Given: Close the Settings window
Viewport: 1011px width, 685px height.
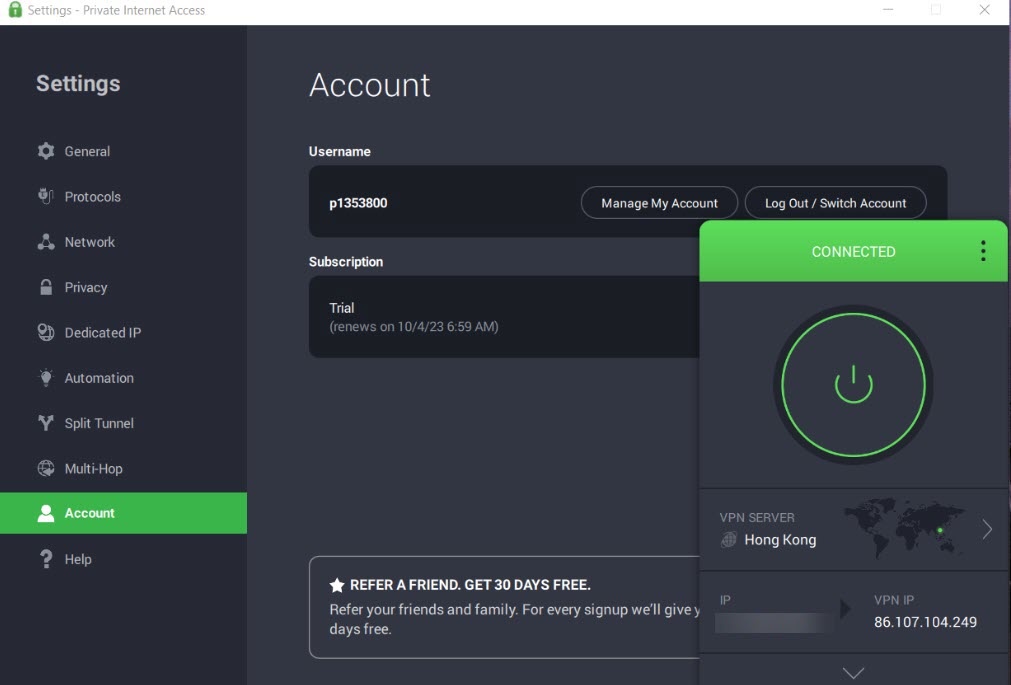Looking at the screenshot, I should point(984,10).
